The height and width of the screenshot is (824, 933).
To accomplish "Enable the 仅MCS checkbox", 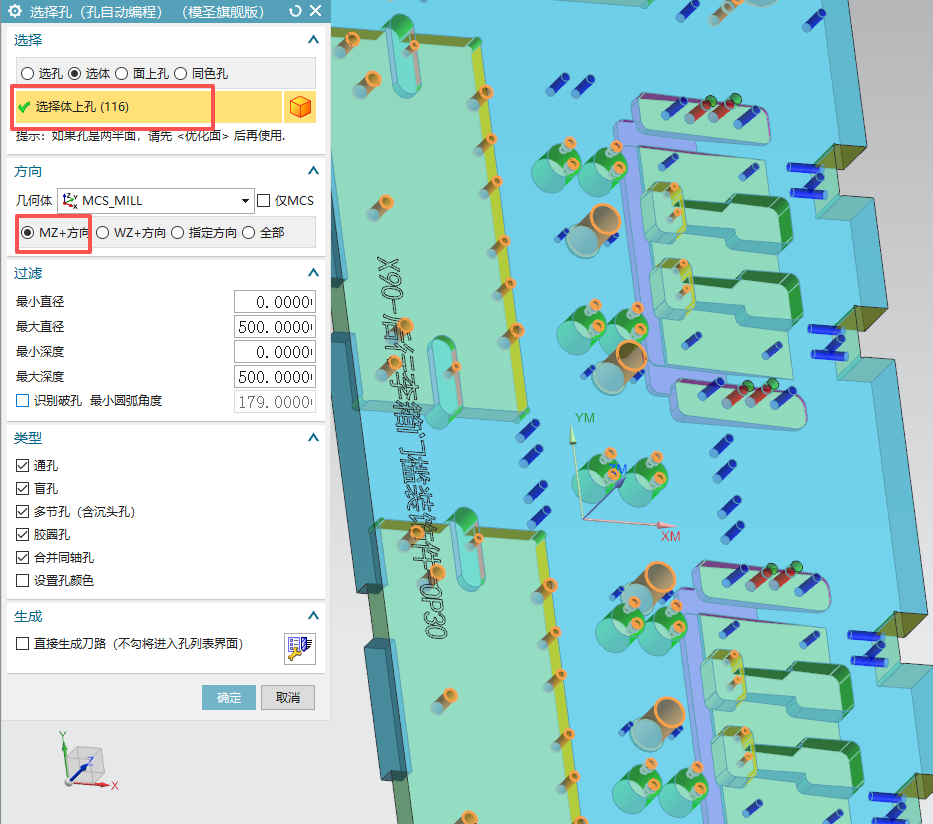I will pyautogui.click(x=264, y=200).
